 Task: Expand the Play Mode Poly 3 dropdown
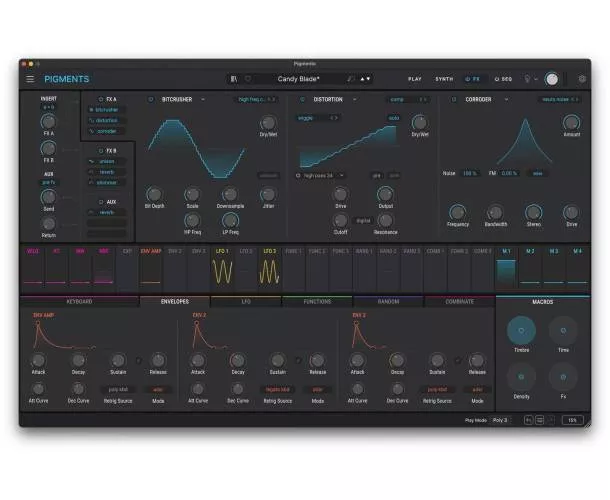(502, 420)
